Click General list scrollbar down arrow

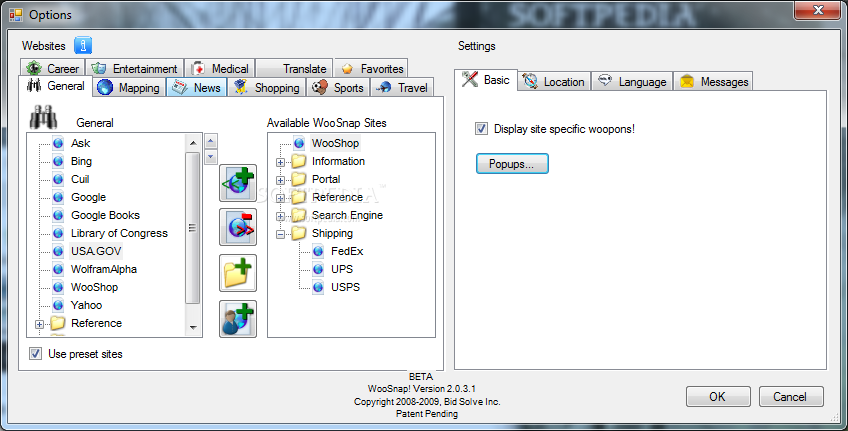[193, 328]
